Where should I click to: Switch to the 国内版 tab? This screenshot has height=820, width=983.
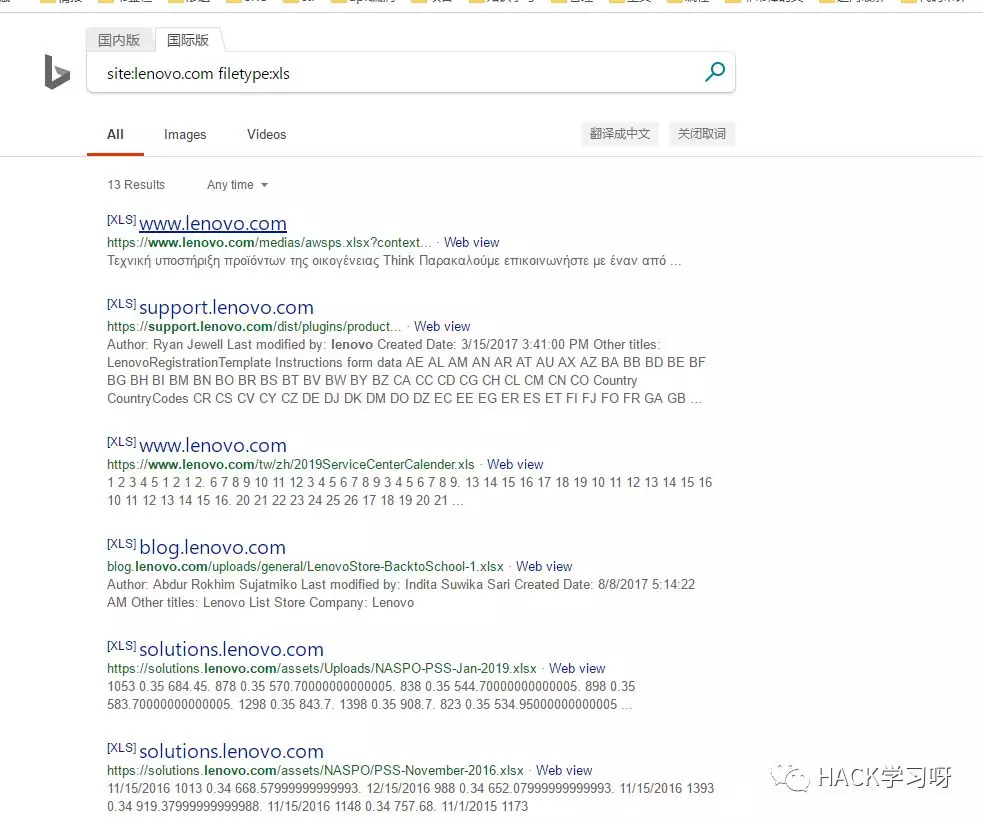[119, 40]
